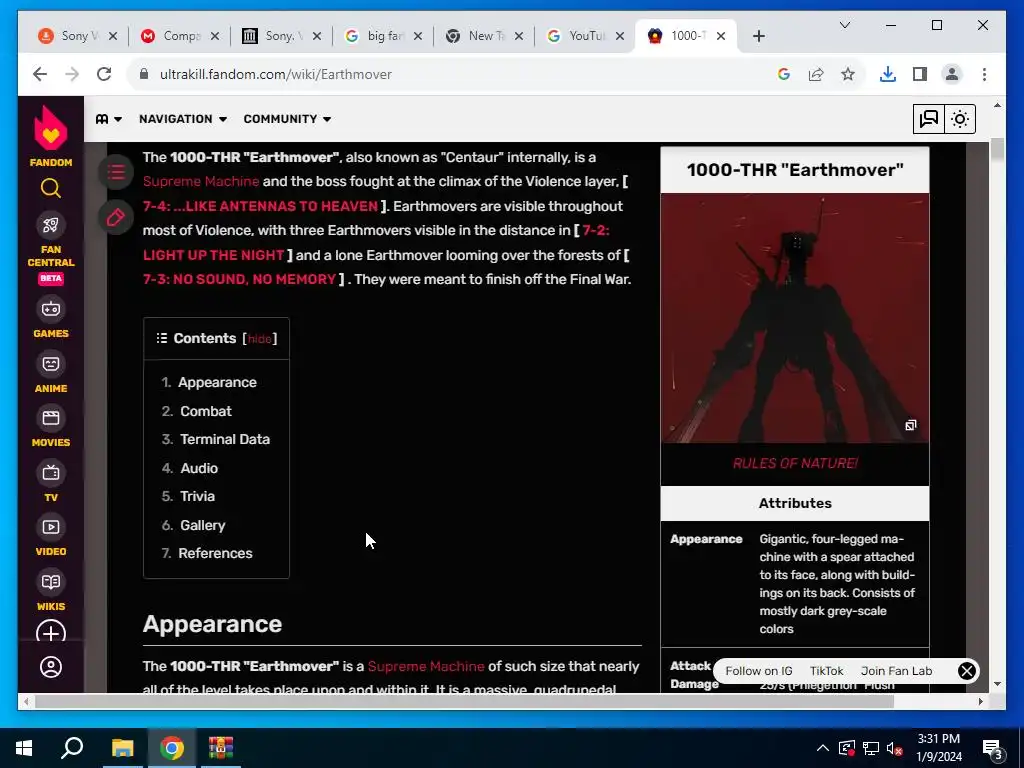Viewport: 1024px width, 768px height.
Task: Click the Earthmover infobox image
Action: click(x=795, y=318)
